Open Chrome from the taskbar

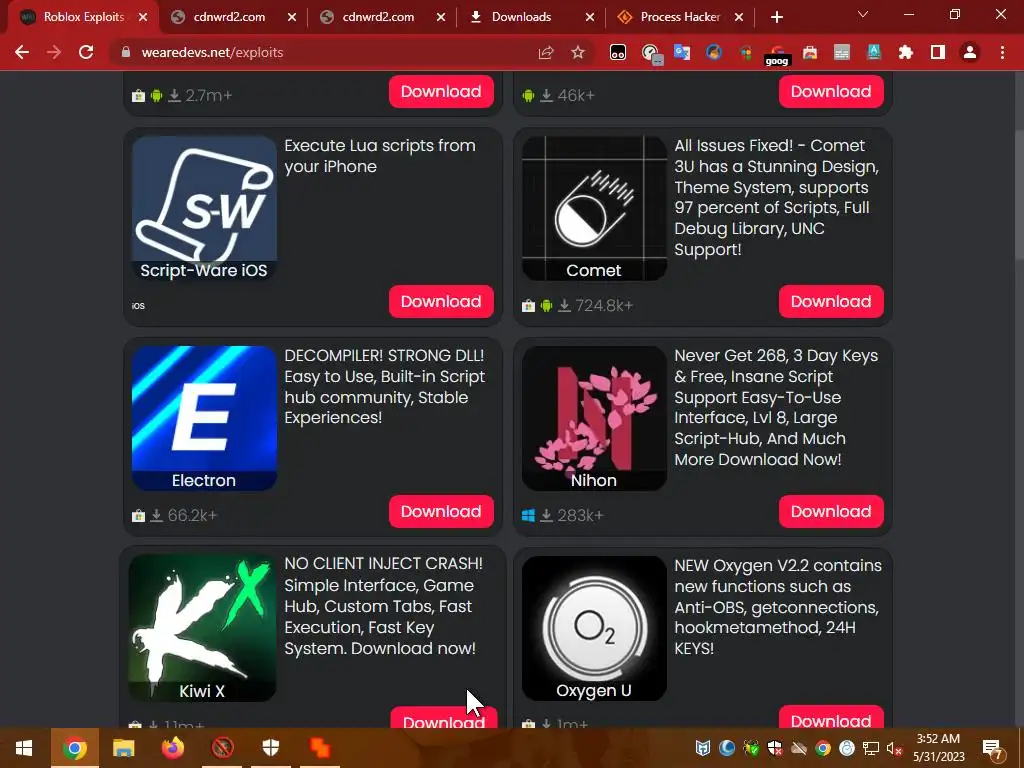point(74,748)
